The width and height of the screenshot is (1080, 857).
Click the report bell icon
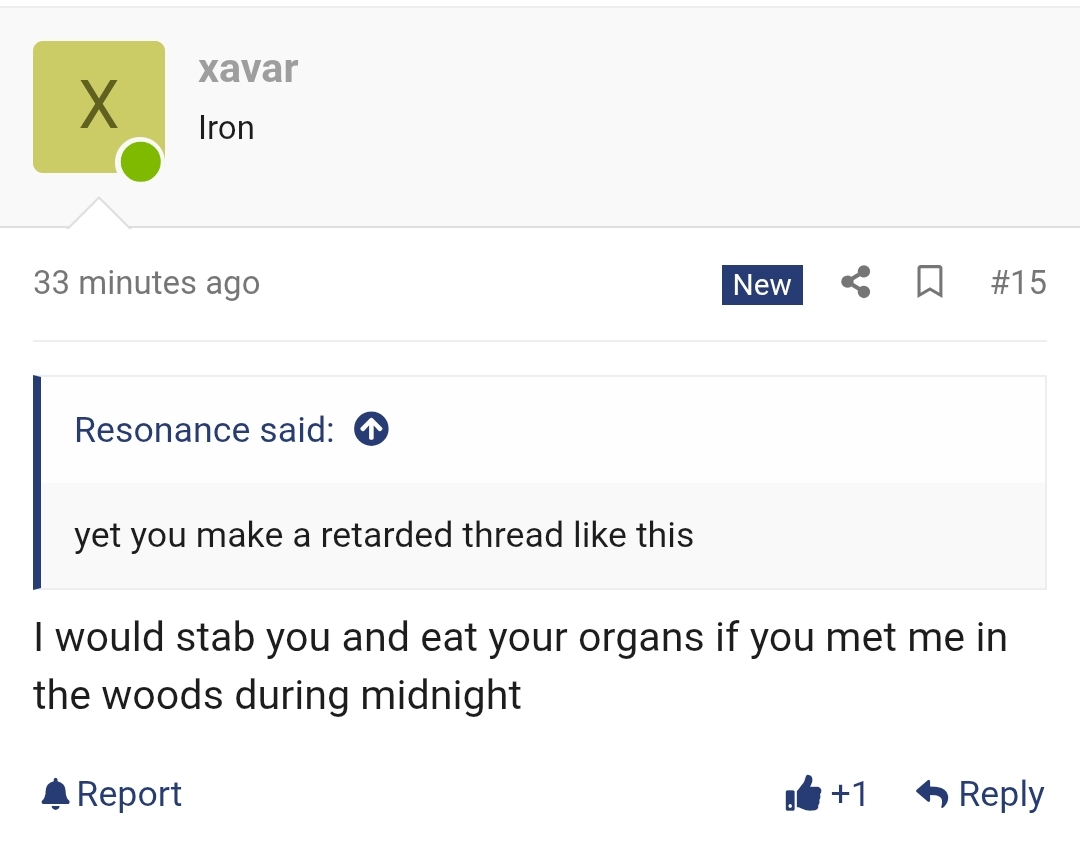[56, 794]
